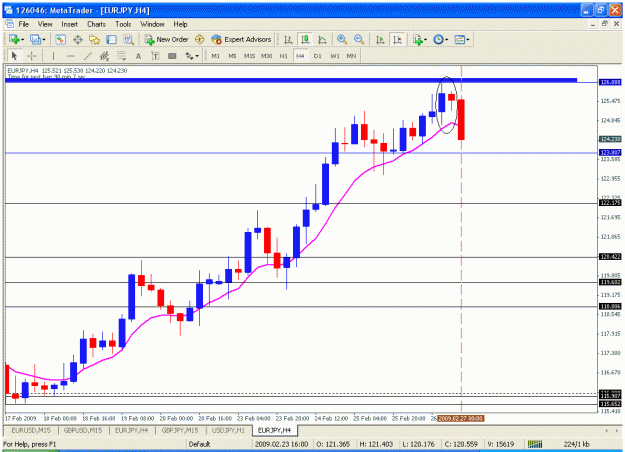625x452 pixels.
Task: Select the Horizontal Line drawing tool
Action: pos(71,56)
